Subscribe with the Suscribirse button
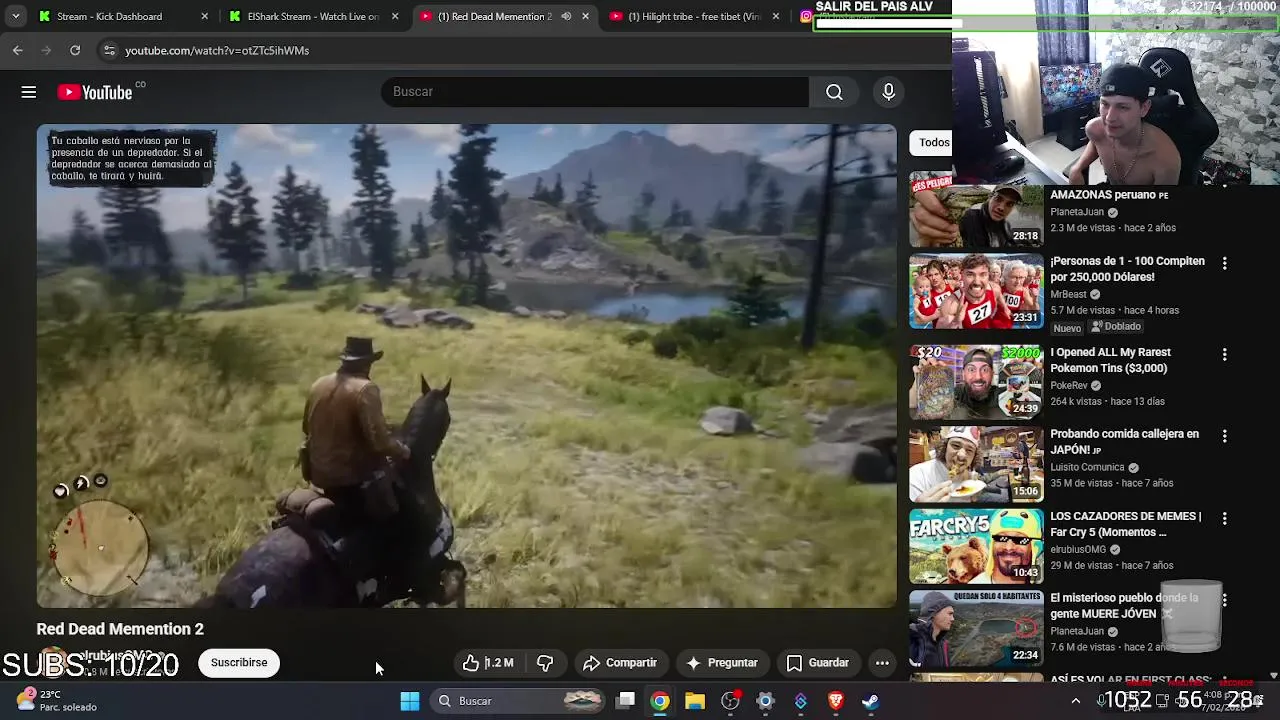 [239, 663]
